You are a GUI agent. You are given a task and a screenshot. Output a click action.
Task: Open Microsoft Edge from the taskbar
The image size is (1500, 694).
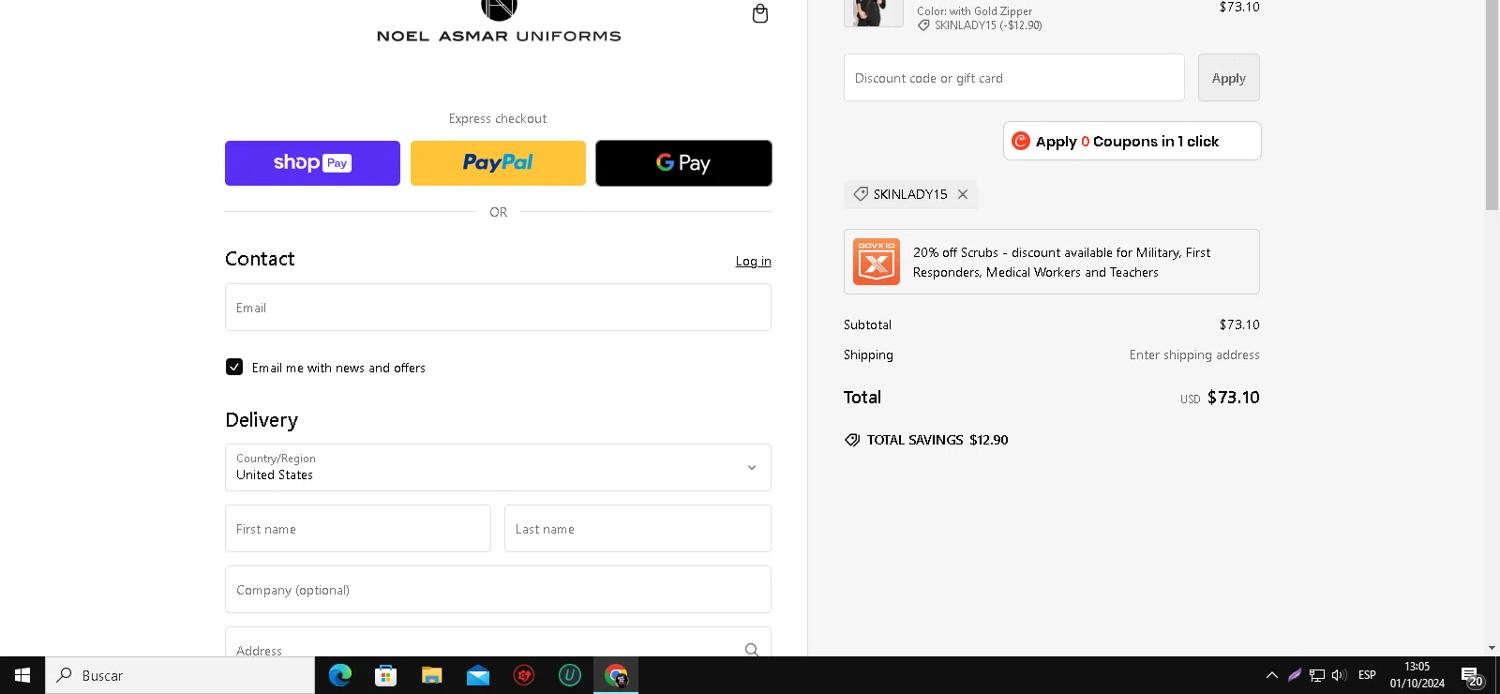pos(340,675)
